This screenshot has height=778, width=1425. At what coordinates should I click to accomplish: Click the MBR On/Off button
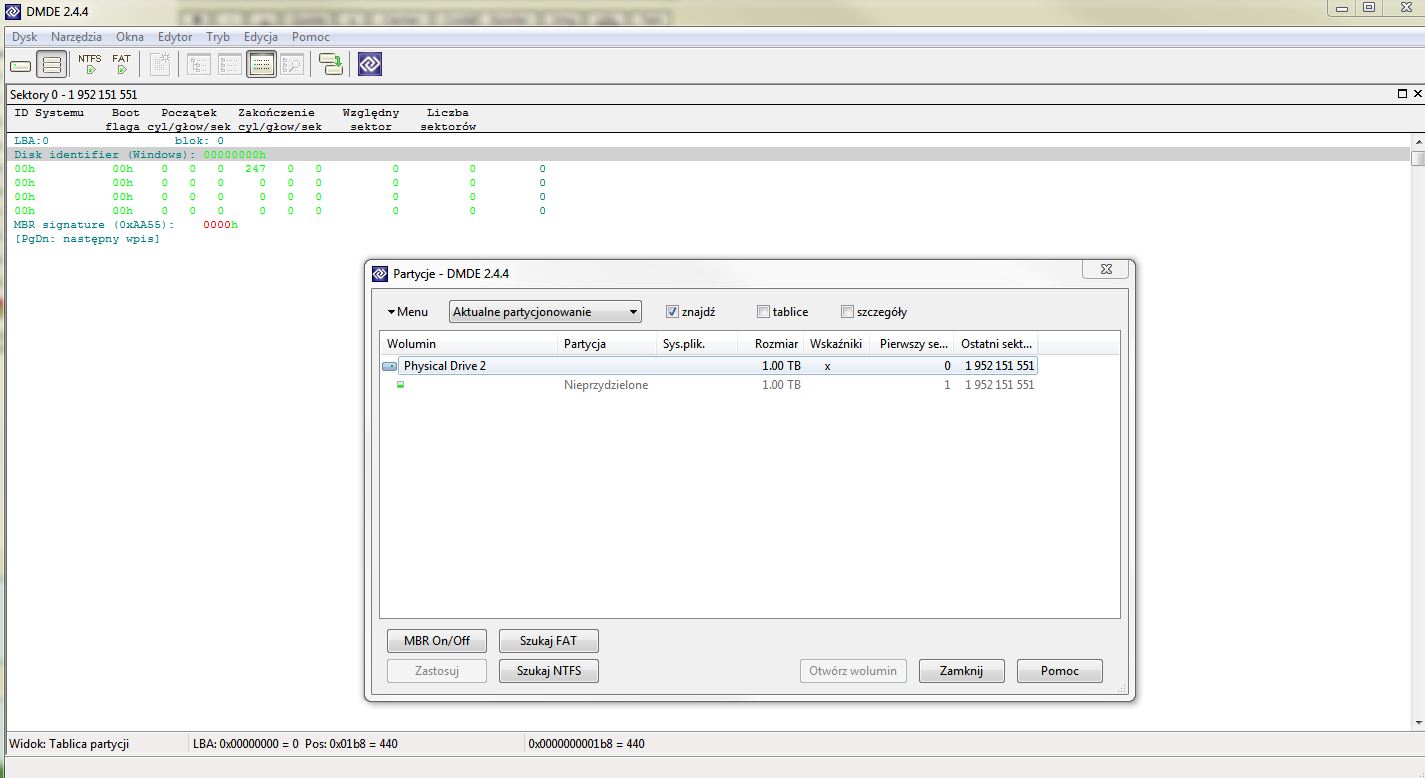[437, 641]
